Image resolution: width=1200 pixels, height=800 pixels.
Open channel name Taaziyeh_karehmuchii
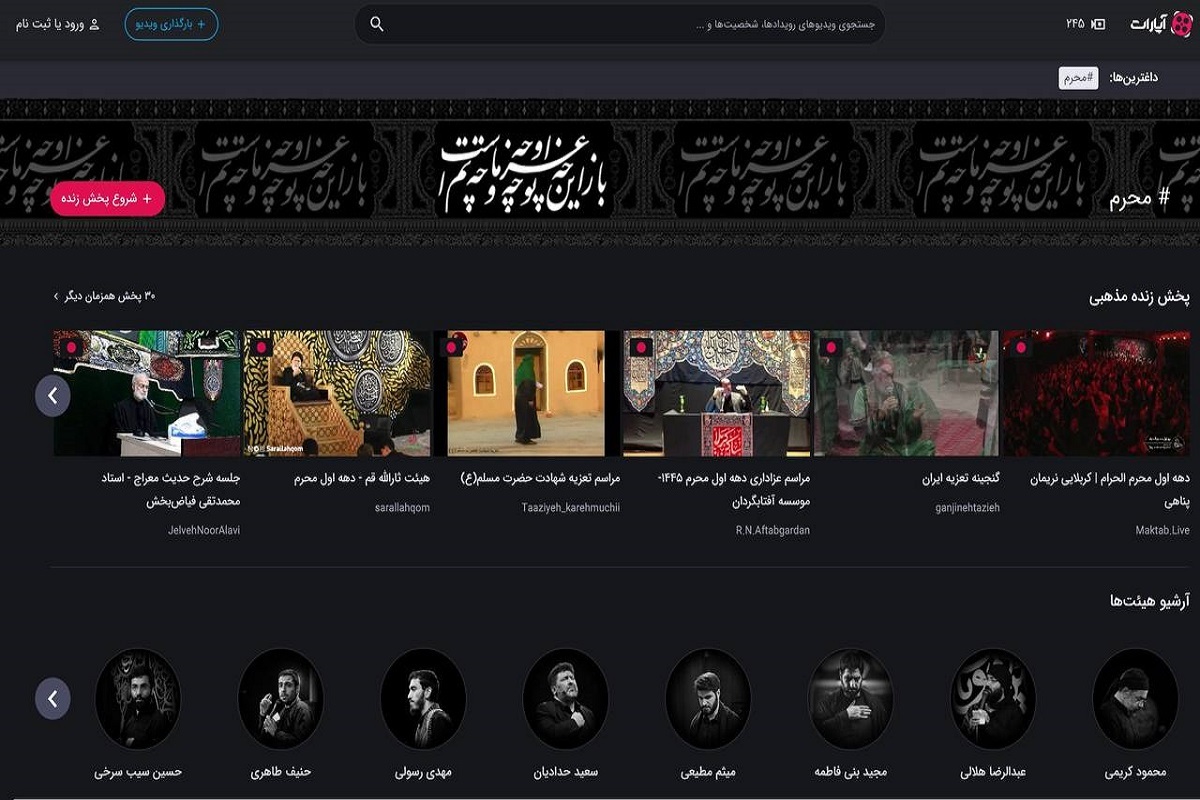pos(571,508)
